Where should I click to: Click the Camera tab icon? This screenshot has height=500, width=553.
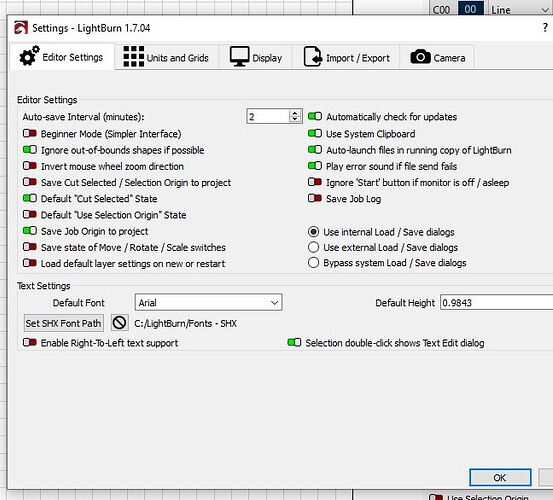click(420, 57)
